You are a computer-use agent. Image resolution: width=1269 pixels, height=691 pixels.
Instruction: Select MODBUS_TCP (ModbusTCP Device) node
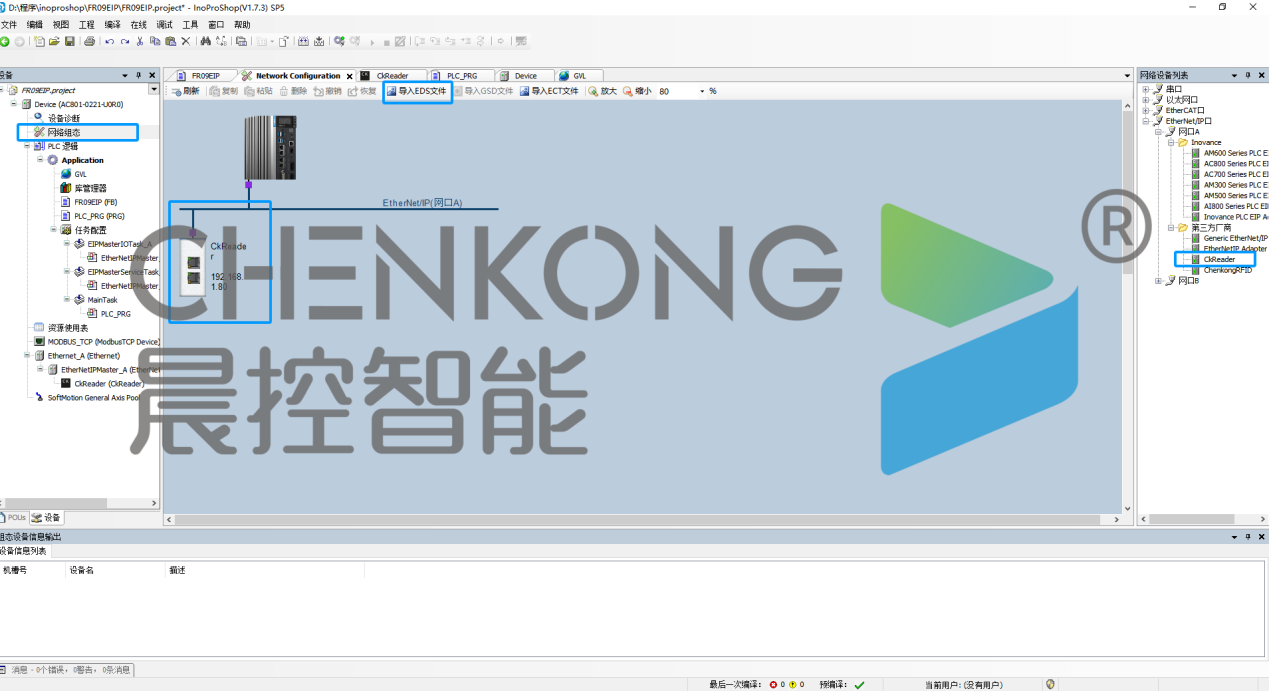coord(103,342)
